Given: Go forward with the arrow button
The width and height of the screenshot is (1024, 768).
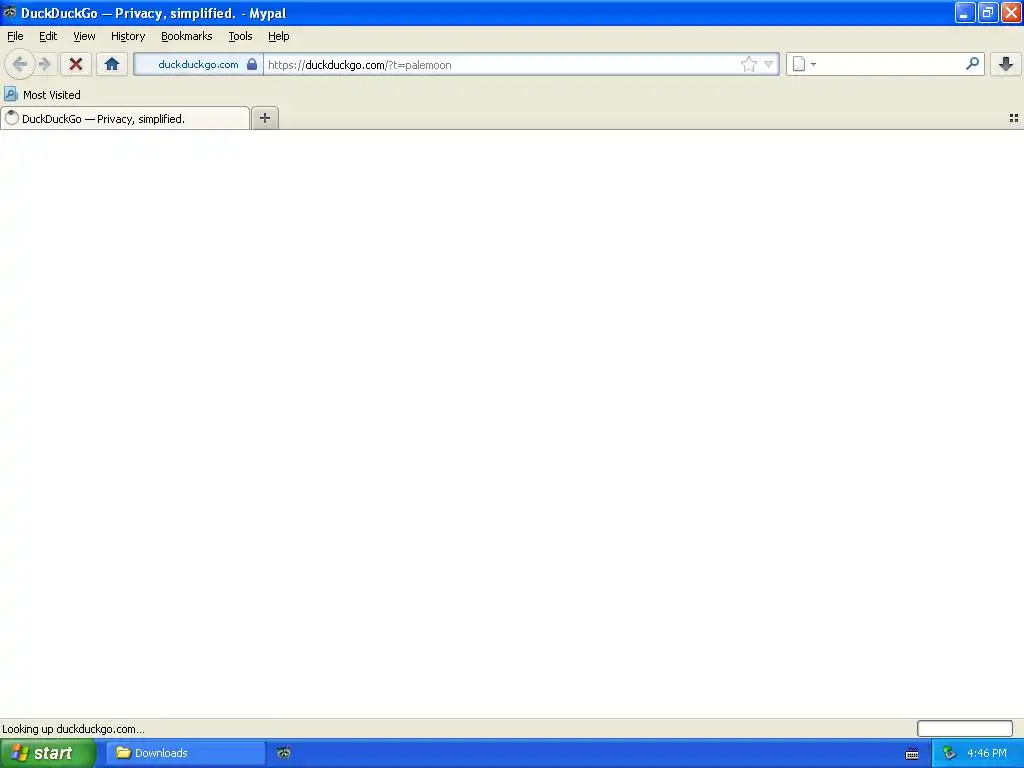Looking at the screenshot, I should point(44,64).
